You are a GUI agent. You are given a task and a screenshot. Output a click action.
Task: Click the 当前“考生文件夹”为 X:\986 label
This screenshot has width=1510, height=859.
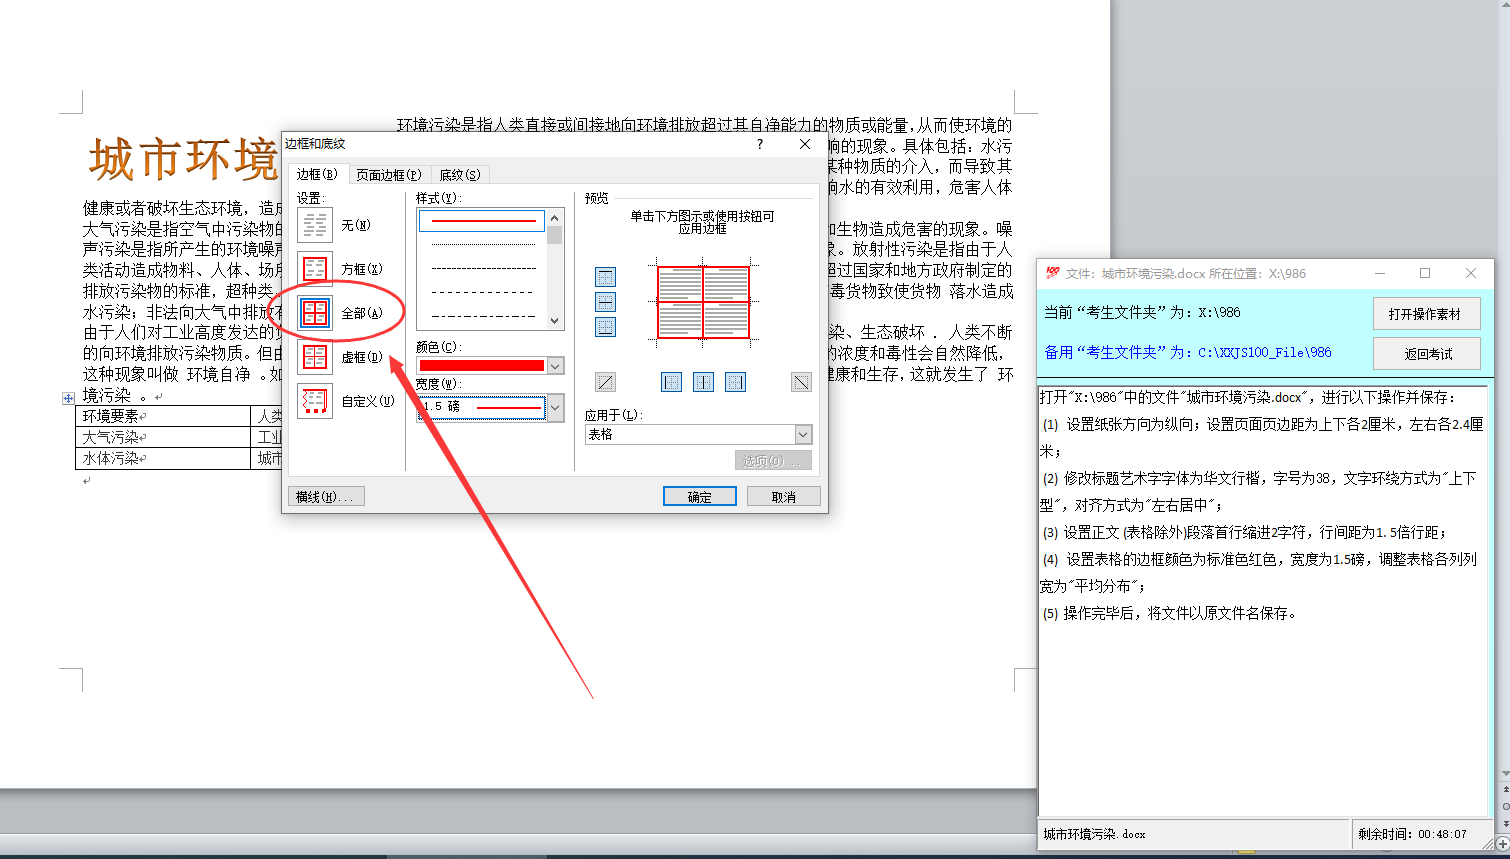(x=1142, y=312)
